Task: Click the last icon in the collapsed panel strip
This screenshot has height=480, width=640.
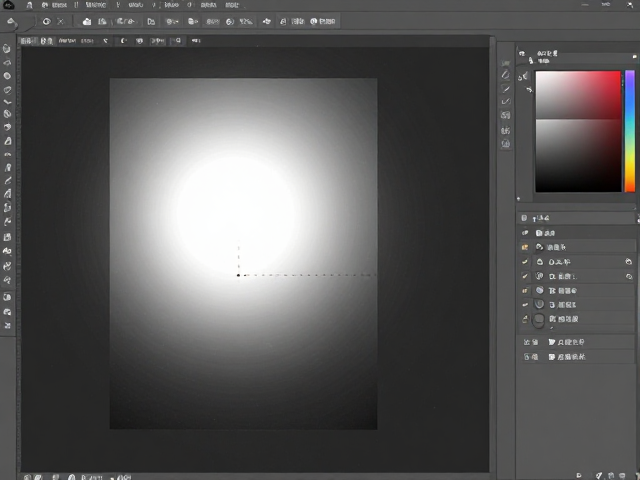Action: [x=506, y=144]
